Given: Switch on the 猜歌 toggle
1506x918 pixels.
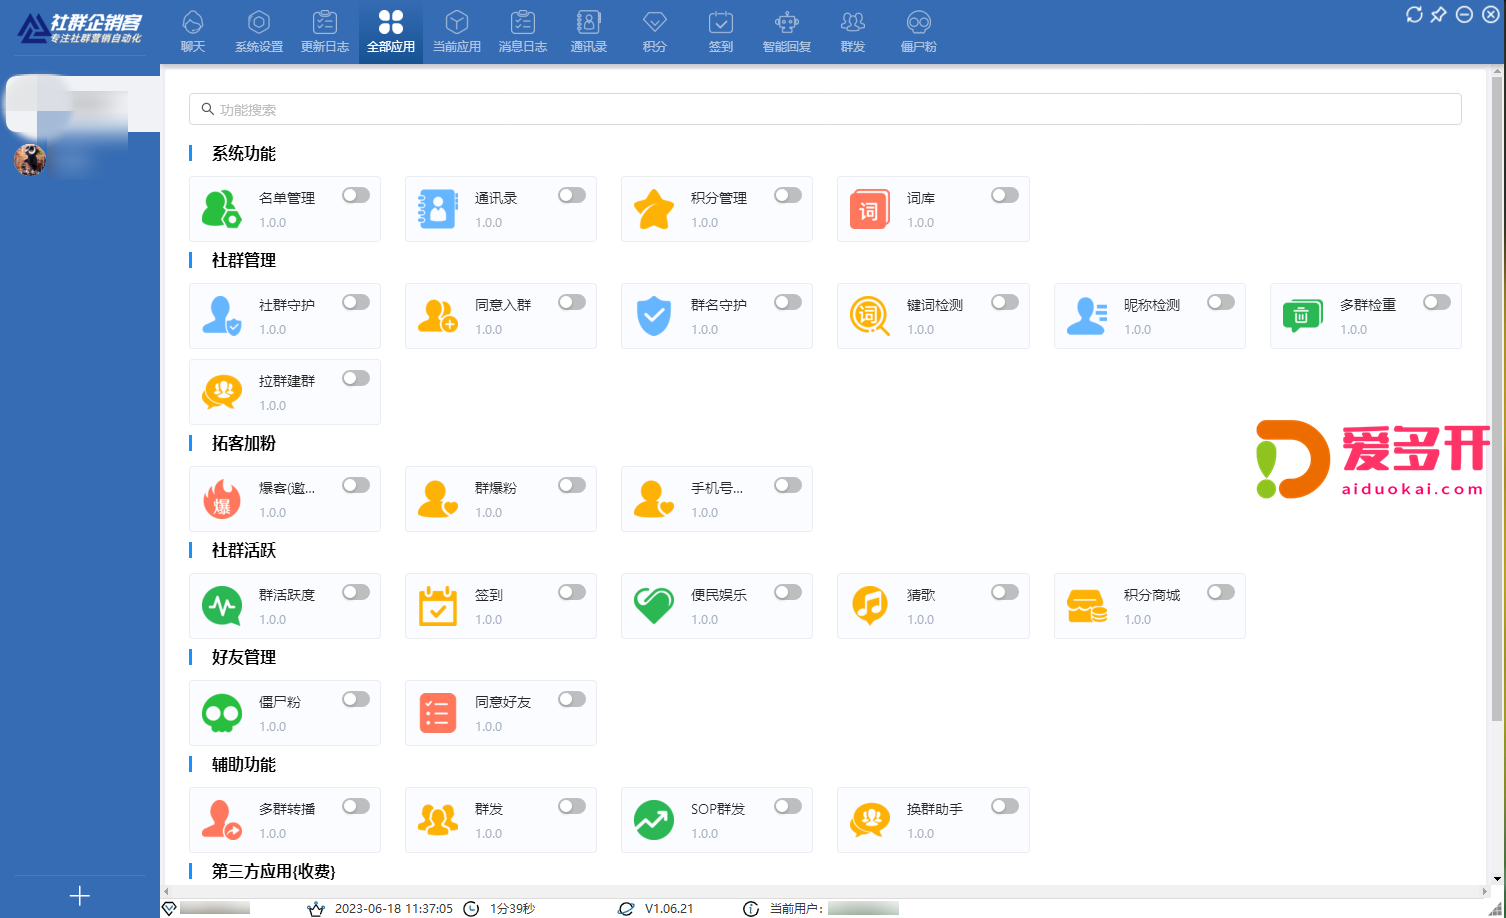Looking at the screenshot, I should point(1005,592).
